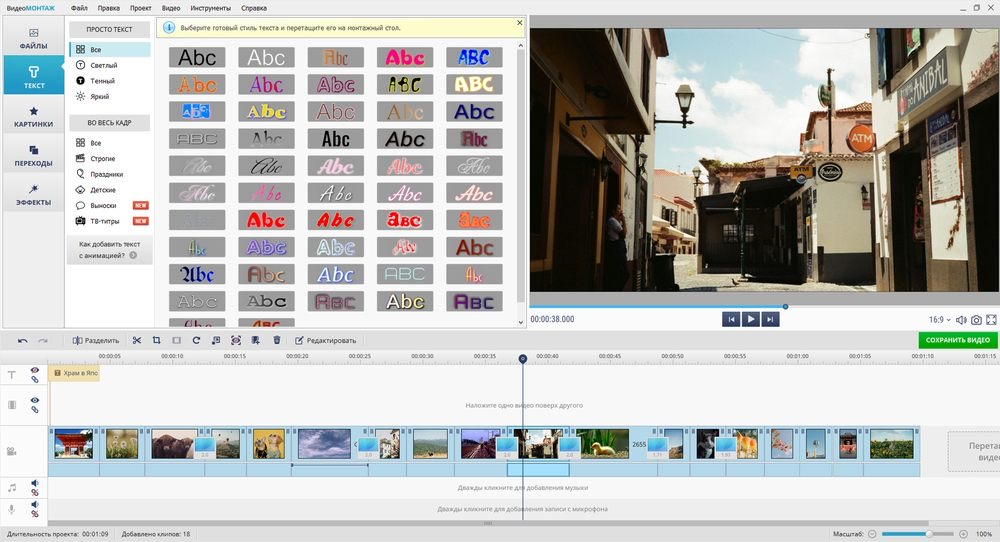Open fullscreen preview icon
The width and height of the screenshot is (1000, 542).
(992, 319)
